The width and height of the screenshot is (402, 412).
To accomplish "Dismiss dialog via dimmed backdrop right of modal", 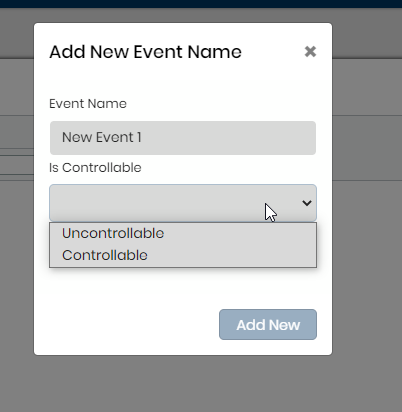I will 367,233.
